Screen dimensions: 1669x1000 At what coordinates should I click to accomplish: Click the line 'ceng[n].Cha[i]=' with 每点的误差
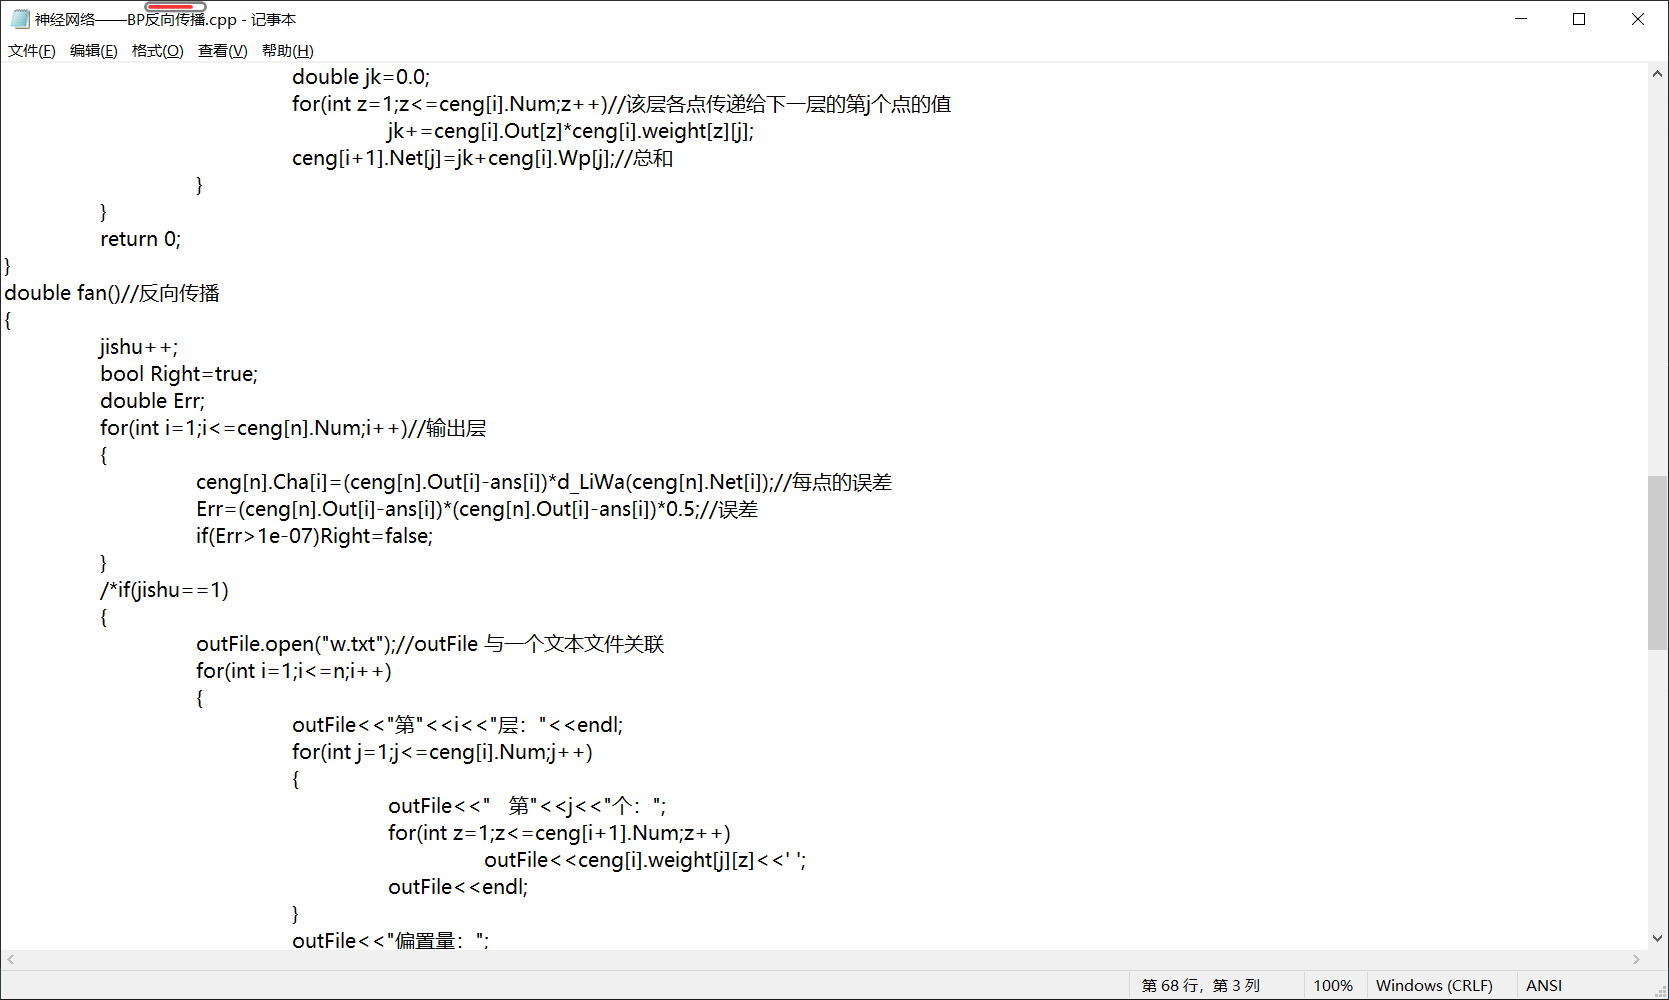pos(544,482)
